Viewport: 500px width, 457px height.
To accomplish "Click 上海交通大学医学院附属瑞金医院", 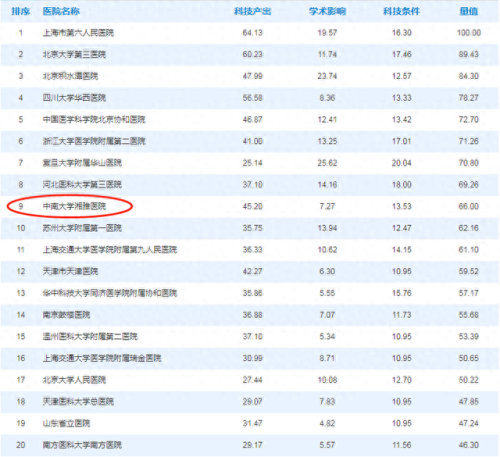I will click(x=102, y=358).
